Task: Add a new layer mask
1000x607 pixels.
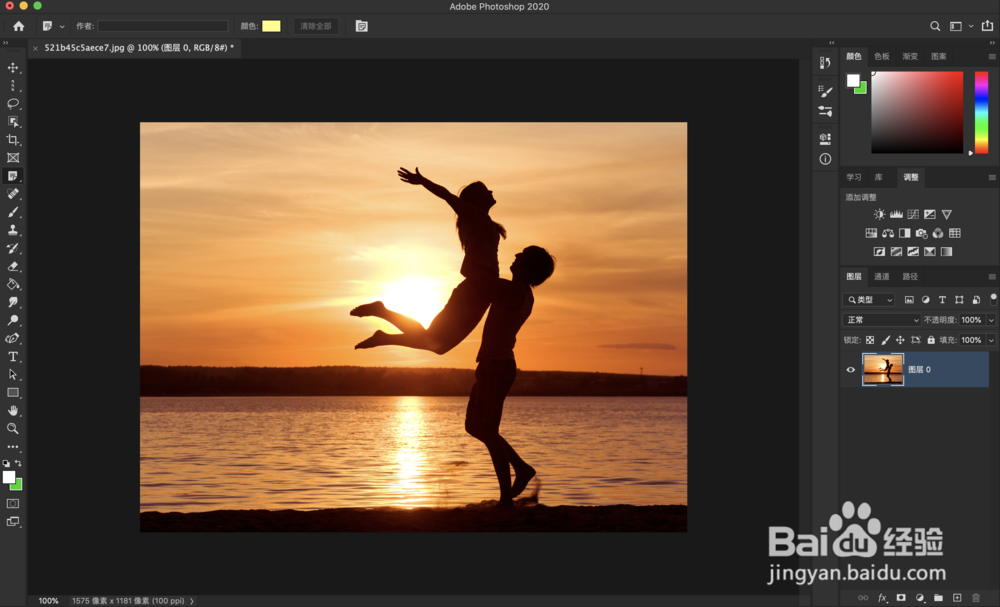Action: click(x=901, y=597)
